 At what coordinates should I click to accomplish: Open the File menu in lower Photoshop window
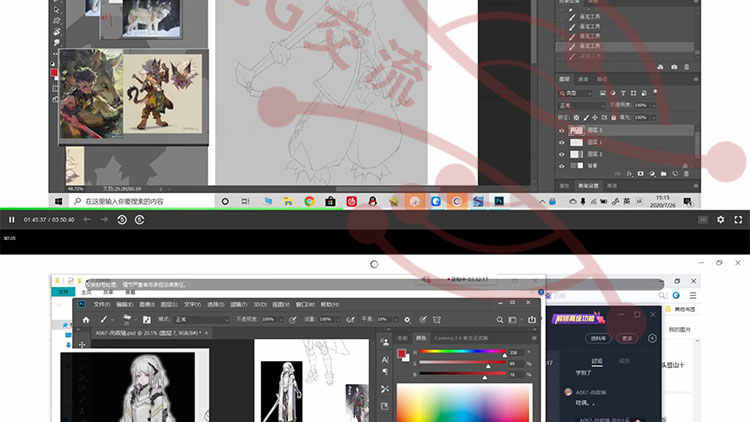tap(101, 304)
